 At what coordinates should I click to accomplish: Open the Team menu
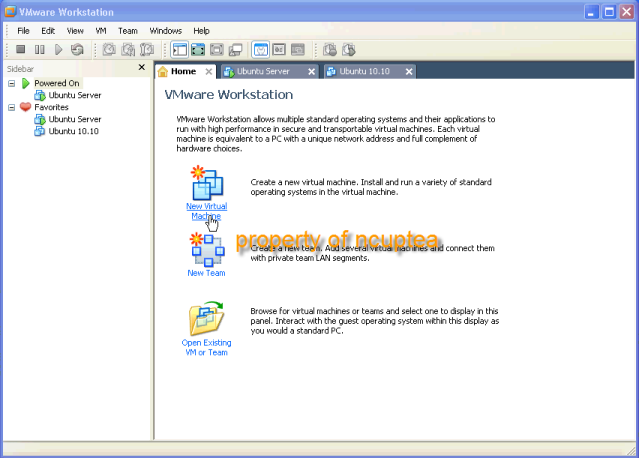coord(128,31)
